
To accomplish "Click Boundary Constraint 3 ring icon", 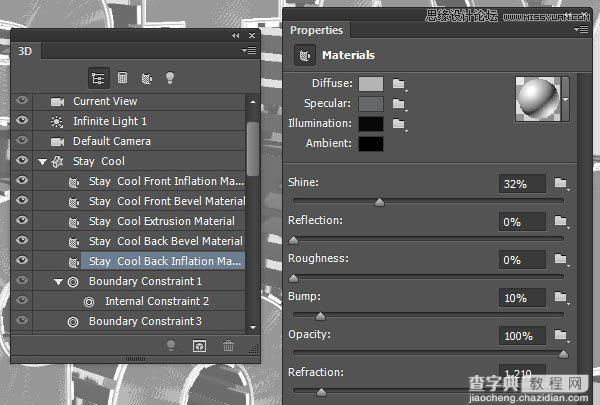I will [73, 322].
